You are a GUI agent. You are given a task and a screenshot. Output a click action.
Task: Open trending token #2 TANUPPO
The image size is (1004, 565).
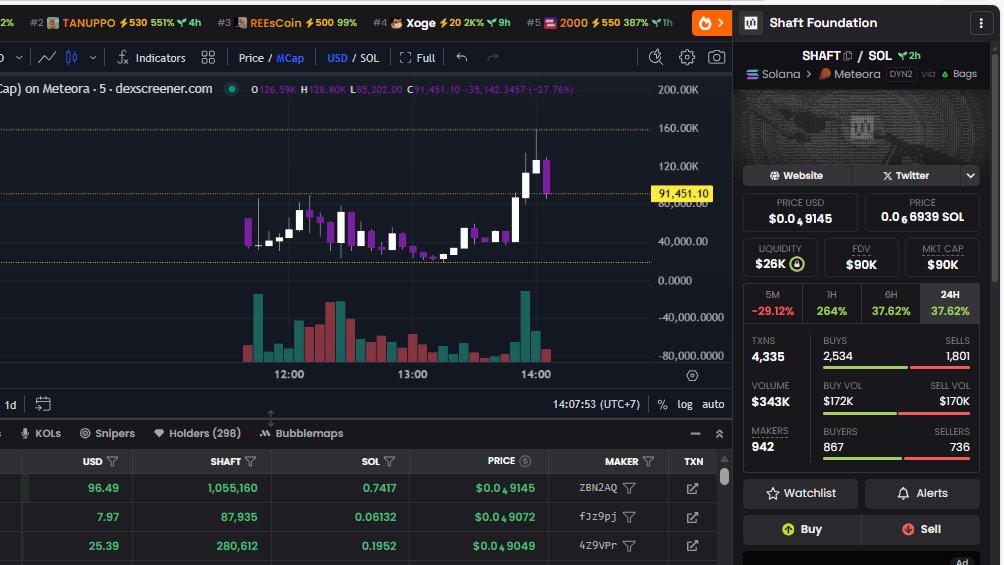pyautogui.click(x=115, y=23)
